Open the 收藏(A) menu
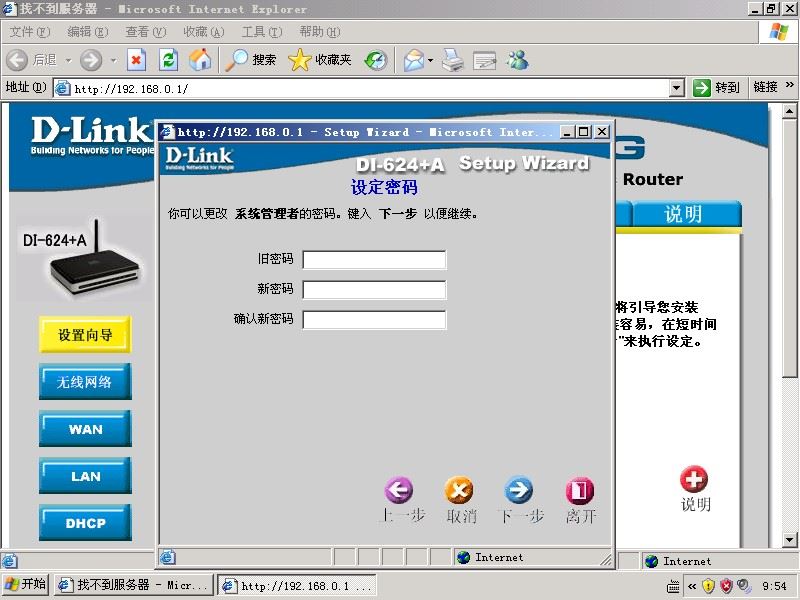Image resolution: width=800 pixels, height=600 pixels. click(204, 32)
